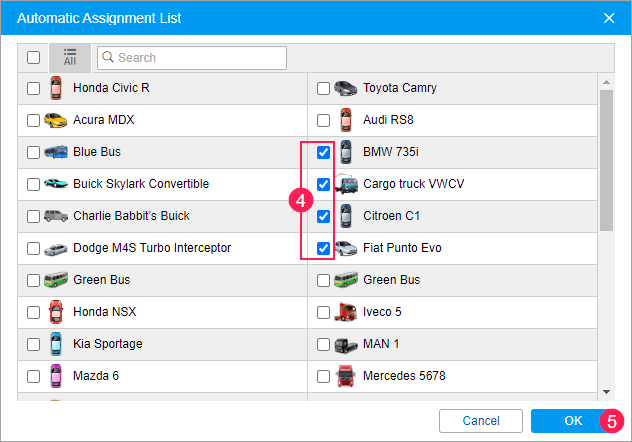Click the Audi RS8 label
The image size is (632, 442).
point(388,120)
